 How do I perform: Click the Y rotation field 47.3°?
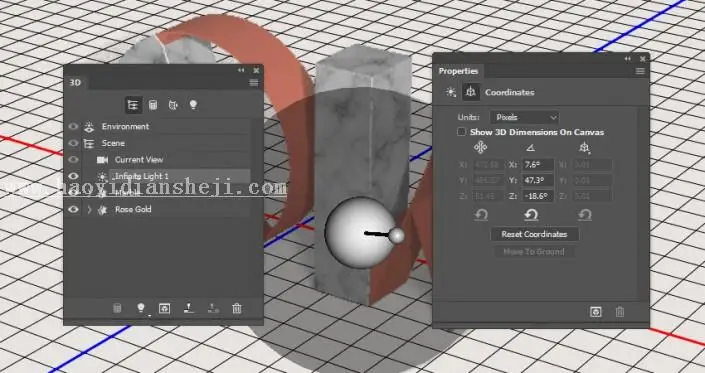coord(537,180)
